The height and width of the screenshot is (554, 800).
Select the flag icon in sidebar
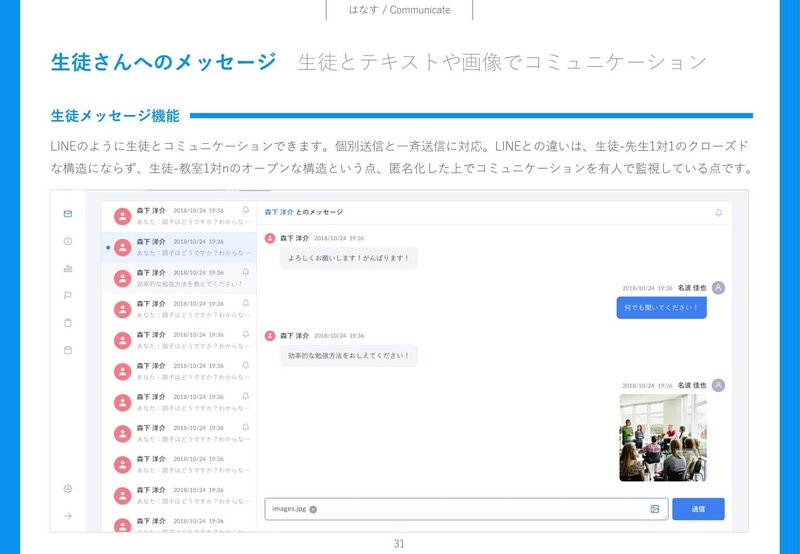click(68, 295)
